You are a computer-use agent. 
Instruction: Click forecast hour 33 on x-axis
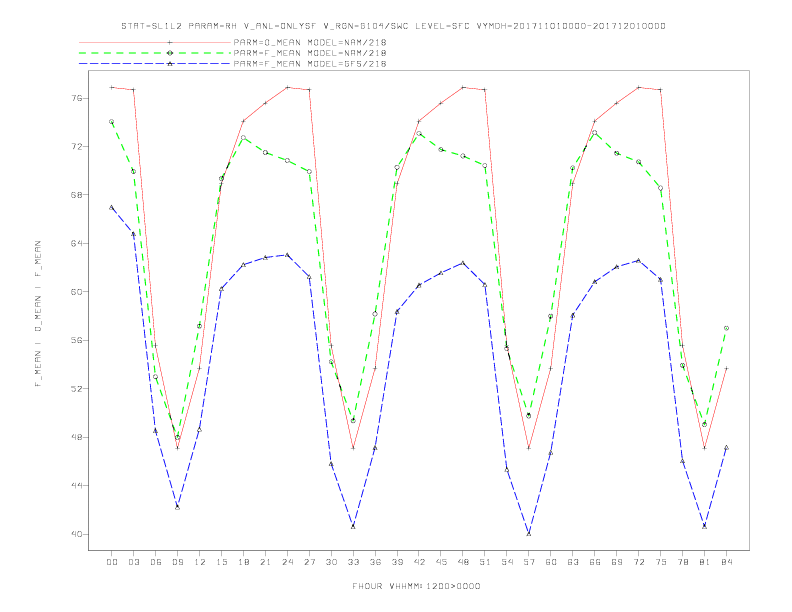353,562
